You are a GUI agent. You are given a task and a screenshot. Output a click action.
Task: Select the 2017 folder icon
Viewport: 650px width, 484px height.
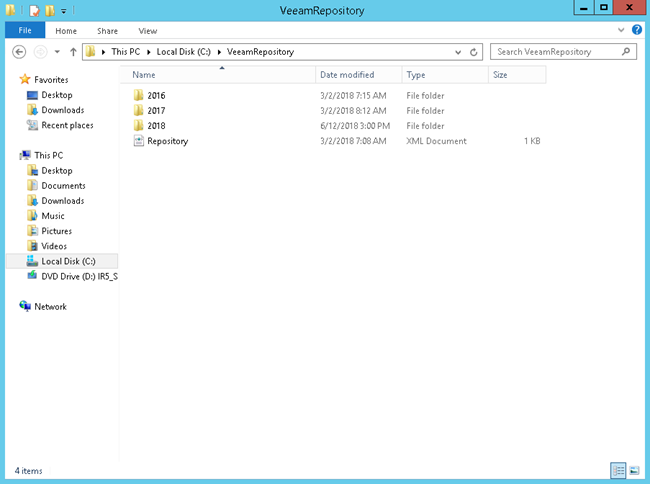click(138, 110)
